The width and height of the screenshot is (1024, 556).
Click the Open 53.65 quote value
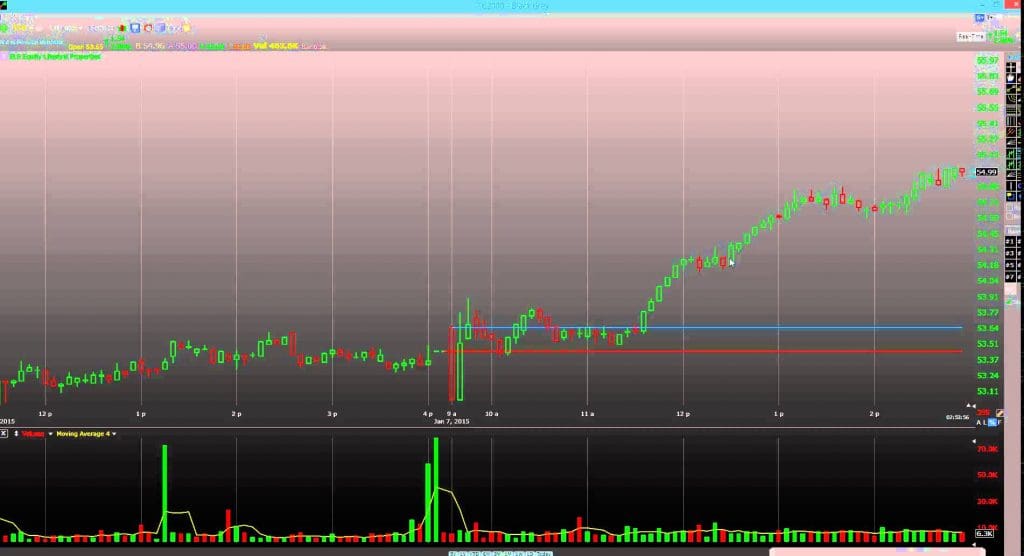86,47
